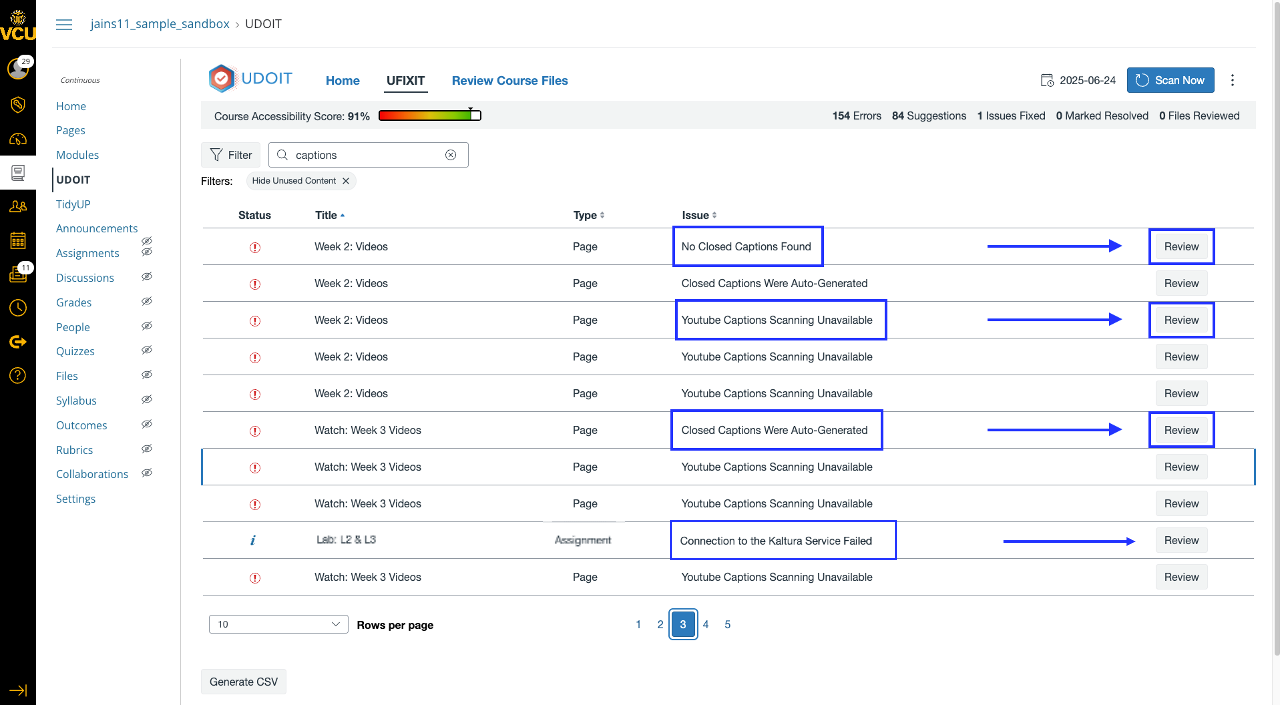
Task: Go to results page 1
Action: coord(638,624)
